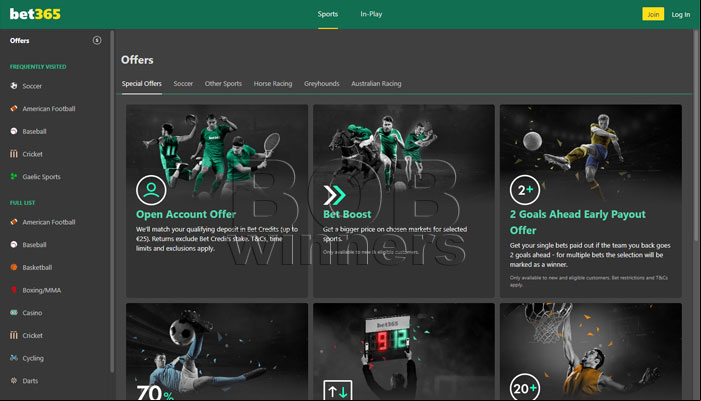
Task: Click Gaelic Sports icon
Action: pyautogui.click(x=14, y=177)
